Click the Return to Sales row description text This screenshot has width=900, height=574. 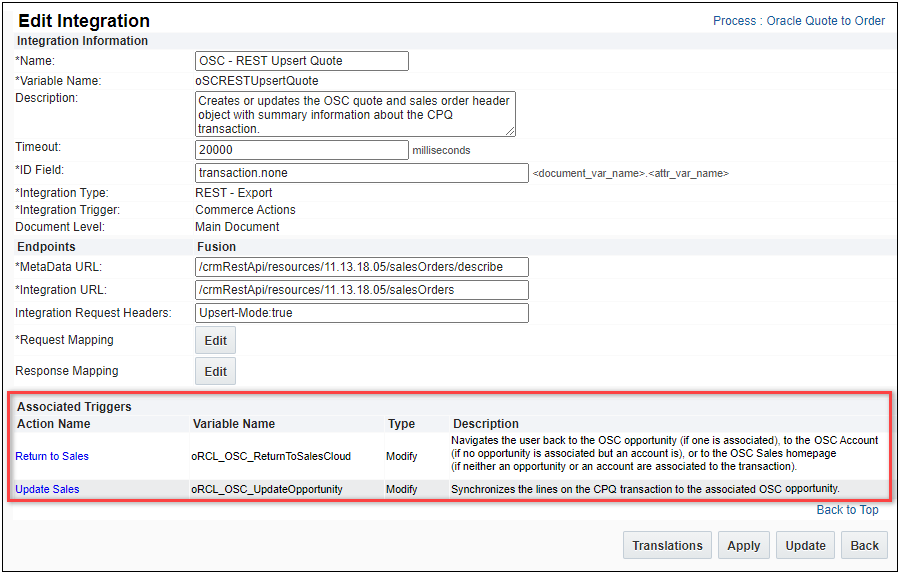click(665, 453)
